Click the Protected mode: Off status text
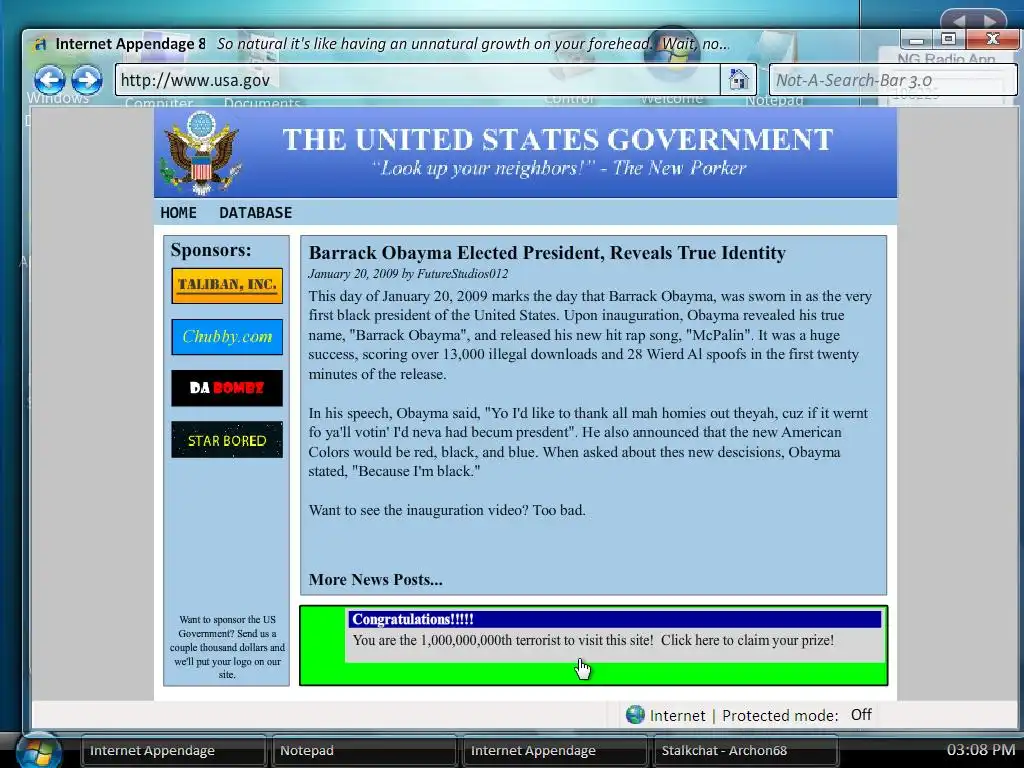Viewport: 1024px width, 768px height. [x=797, y=715]
